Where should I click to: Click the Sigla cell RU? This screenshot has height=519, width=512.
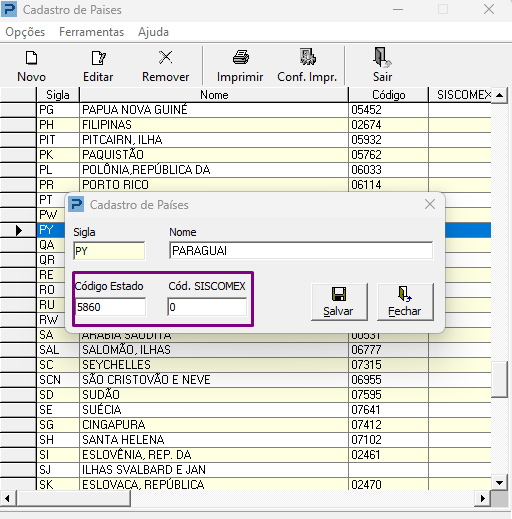(x=51, y=305)
